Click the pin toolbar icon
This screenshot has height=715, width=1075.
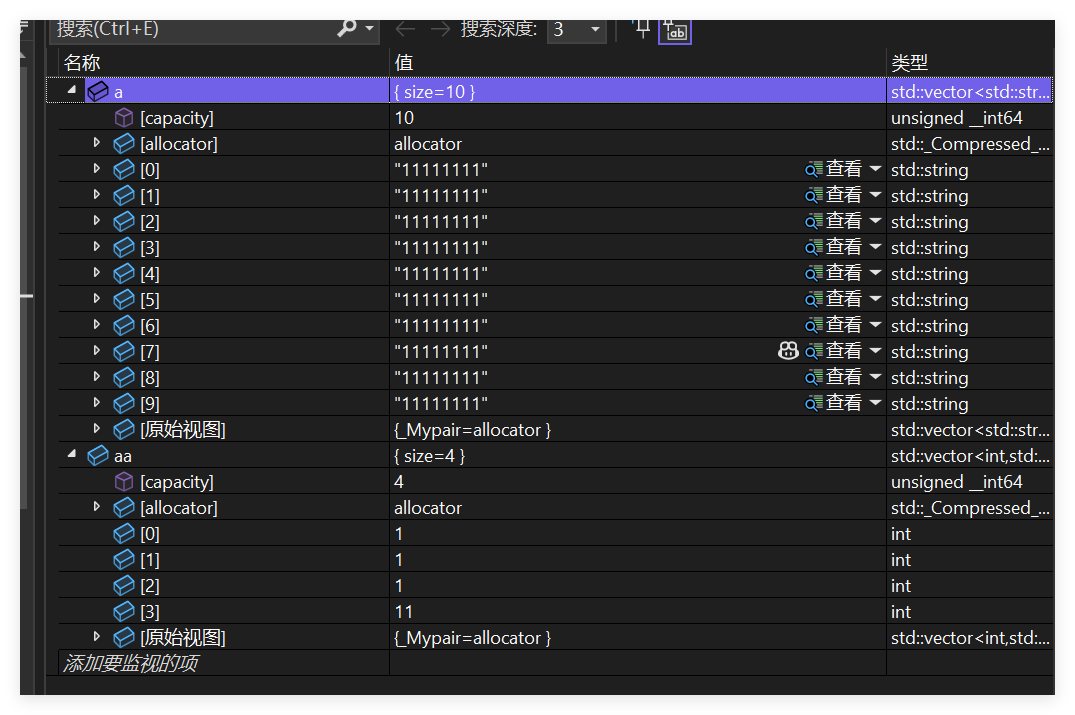(642, 28)
